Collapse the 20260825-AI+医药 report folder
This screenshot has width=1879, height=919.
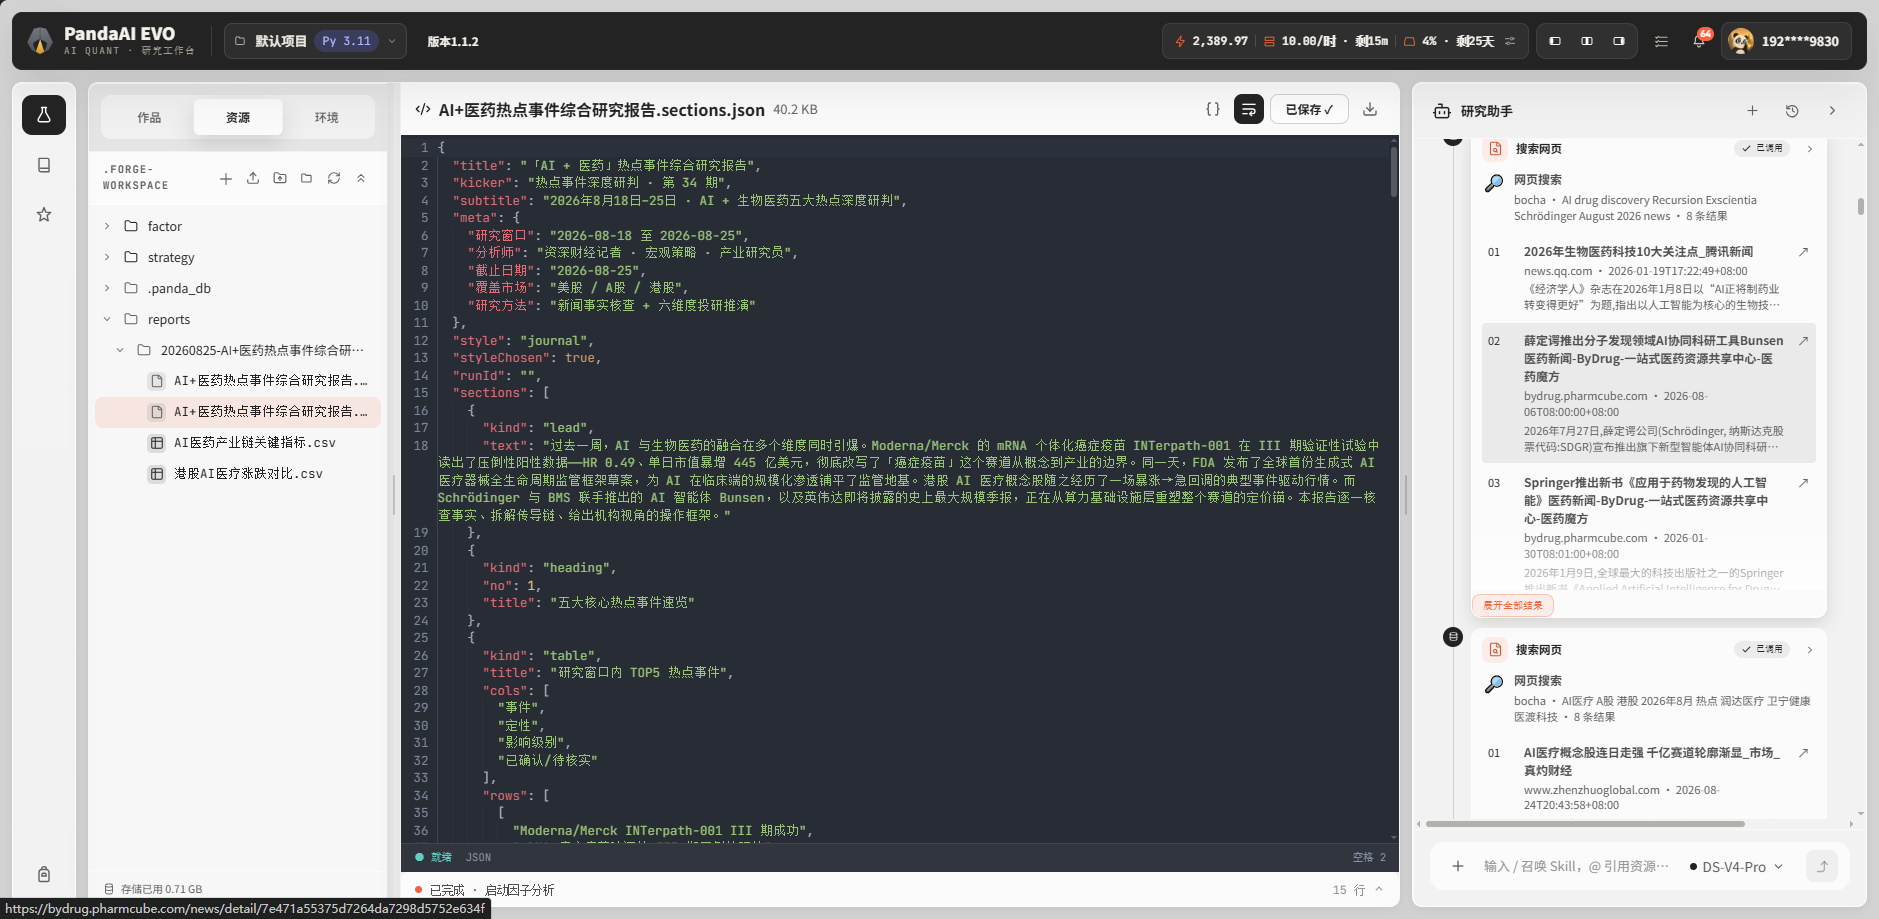point(120,350)
